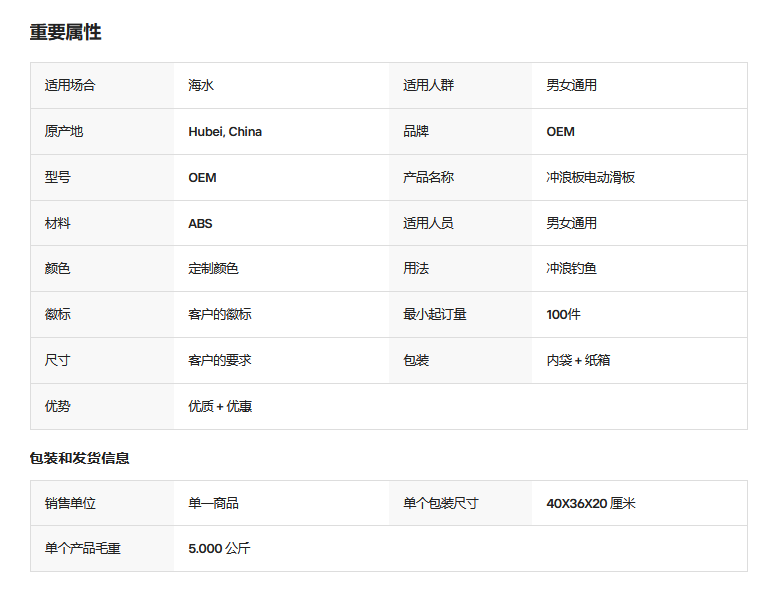
Task: Click the 冲浪板电动滑板 value
Action: pos(591,177)
